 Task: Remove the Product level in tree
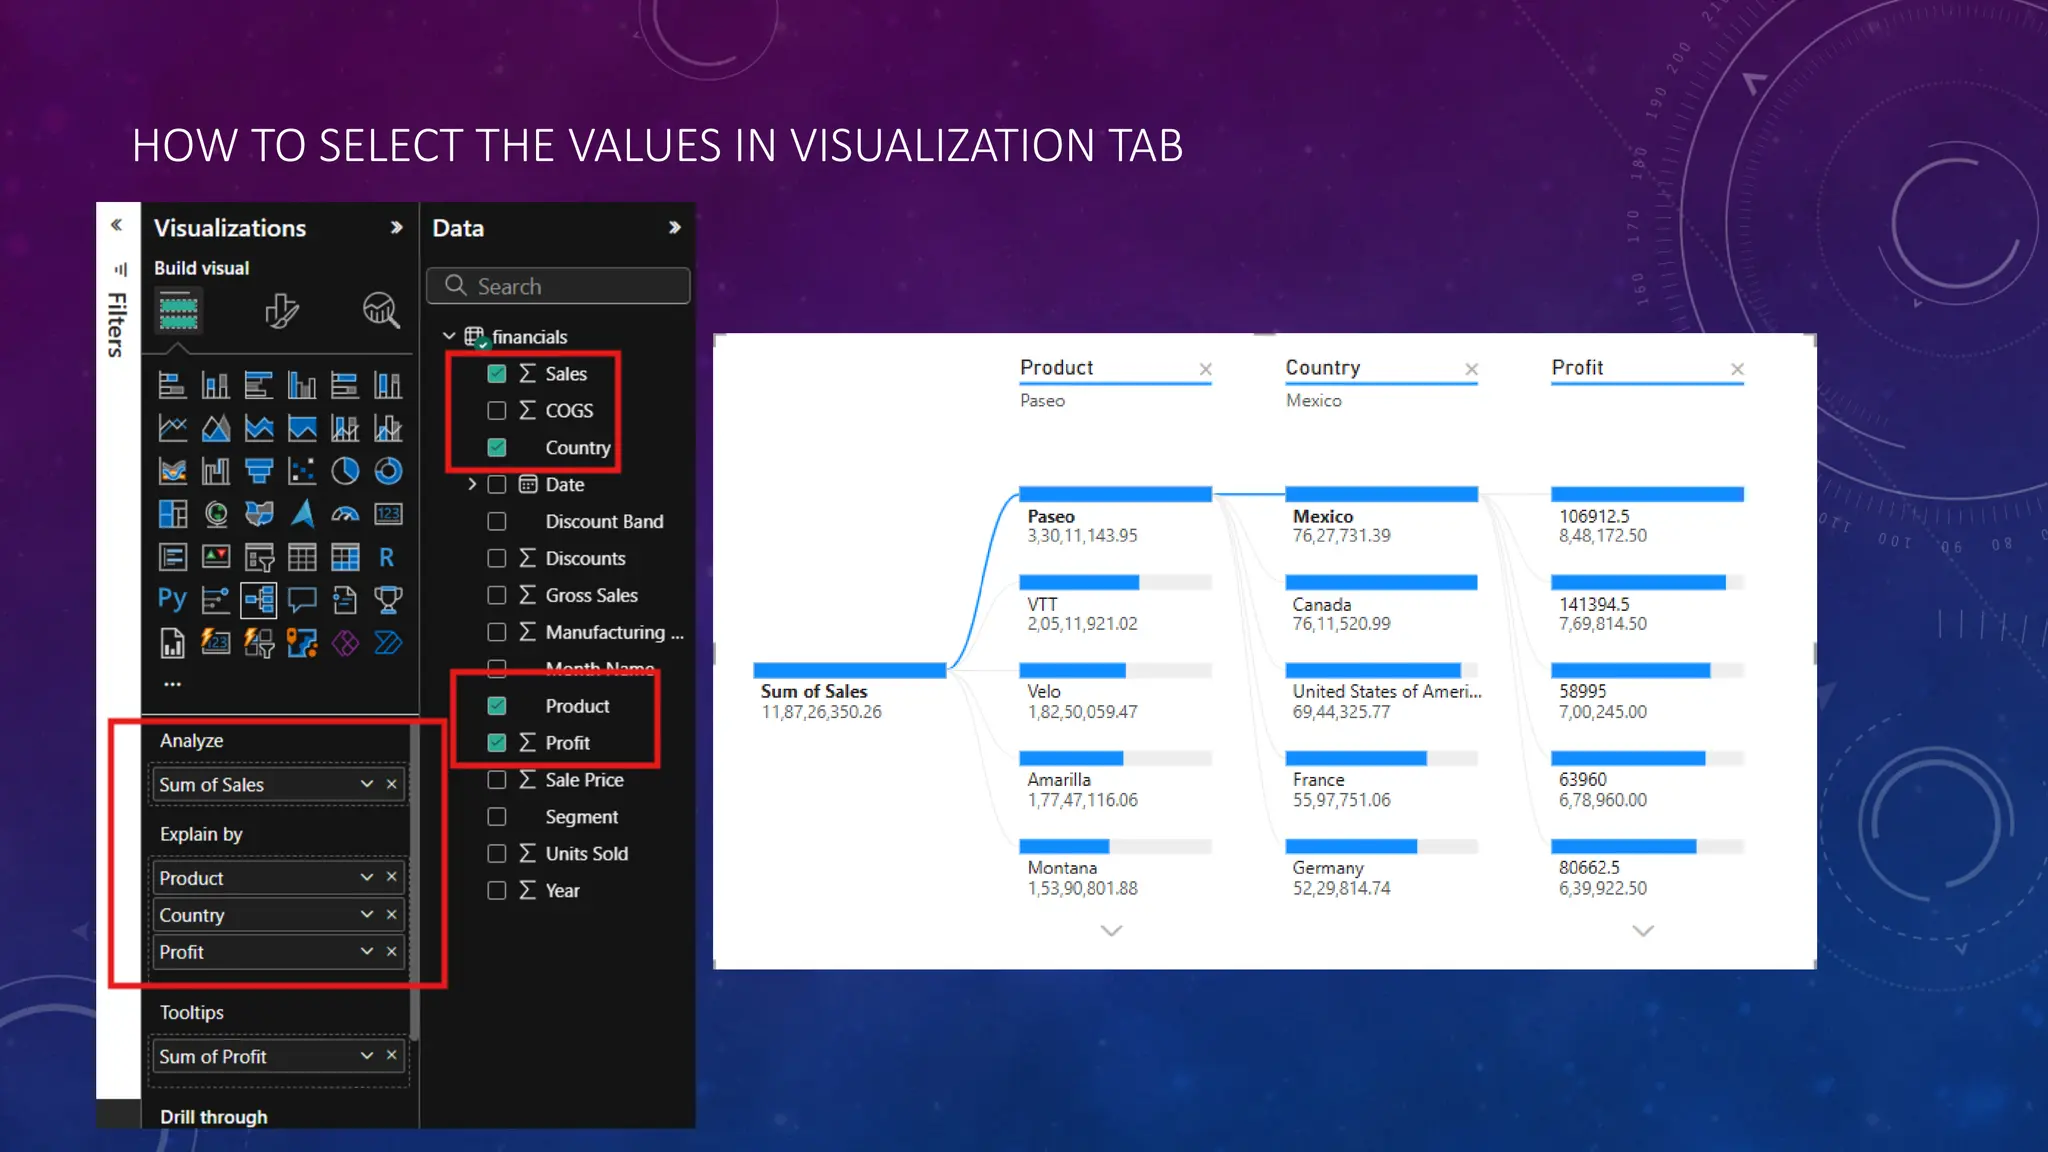click(x=1206, y=370)
